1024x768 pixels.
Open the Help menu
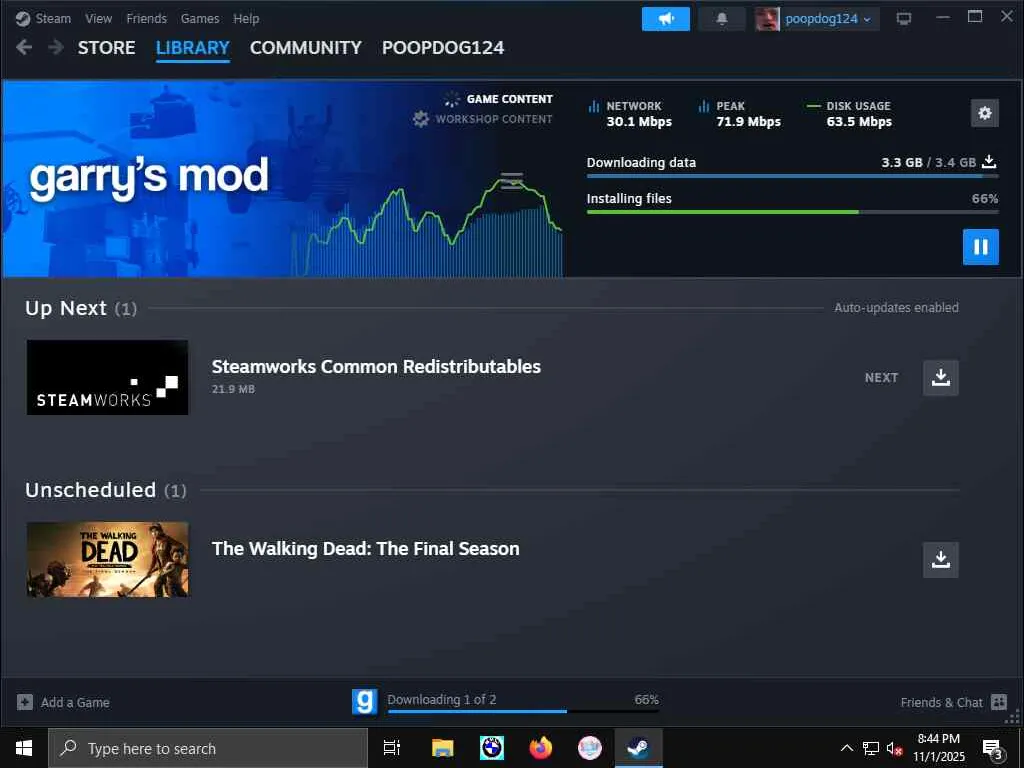pos(246,19)
